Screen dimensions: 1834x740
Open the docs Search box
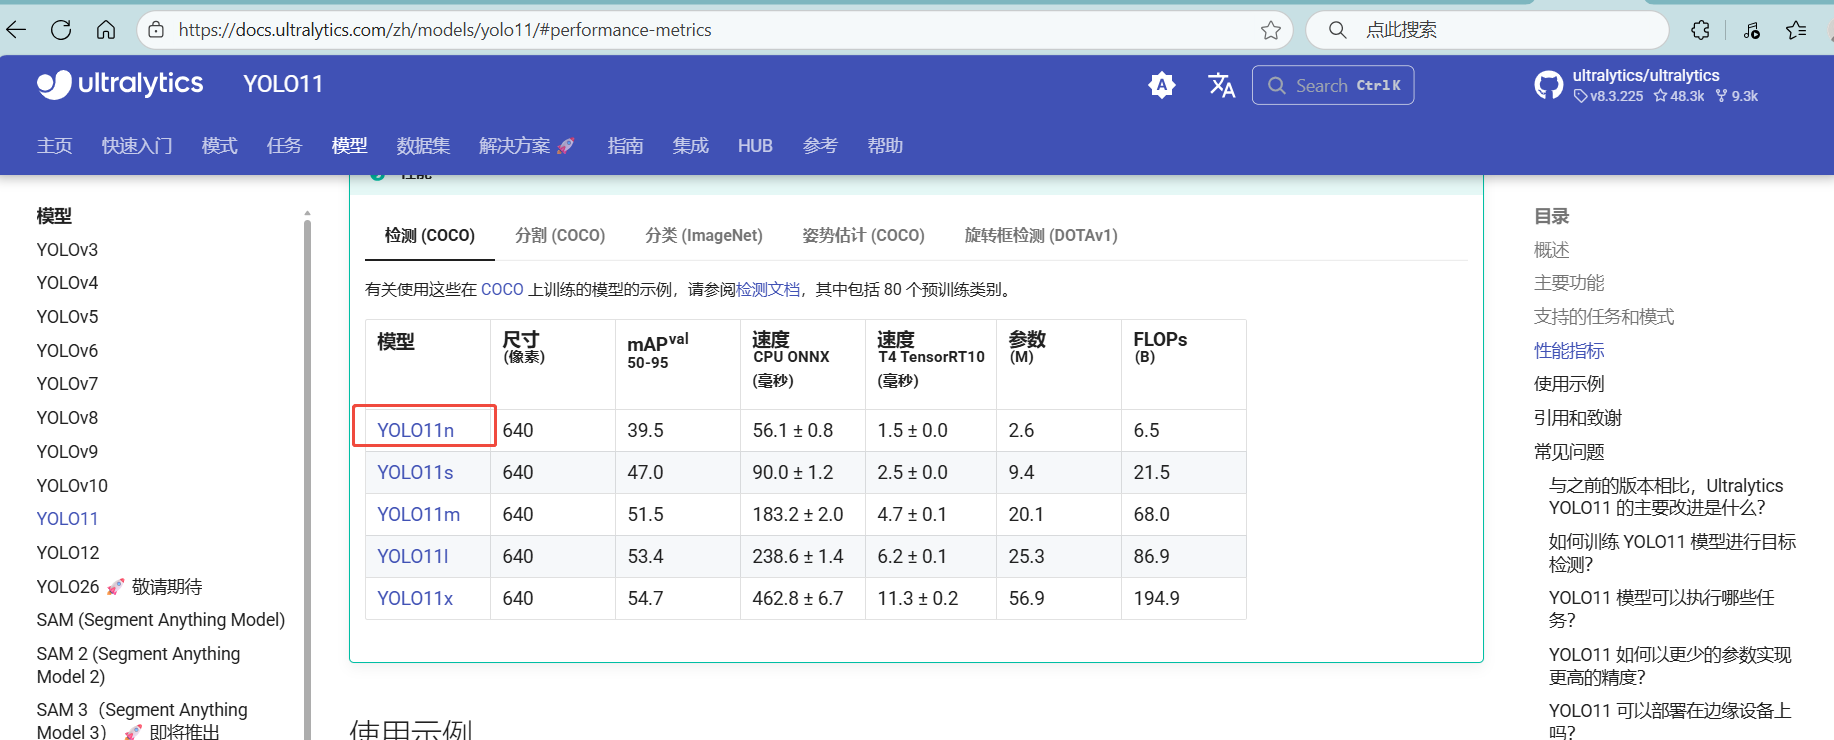pyautogui.click(x=1333, y=85)
